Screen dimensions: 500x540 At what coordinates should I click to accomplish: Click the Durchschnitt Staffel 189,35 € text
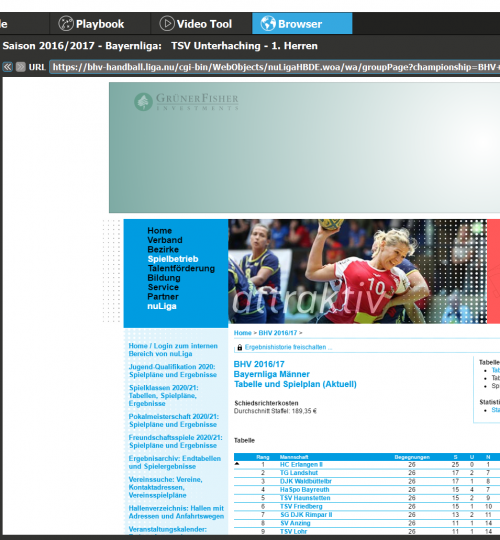[275, 411]
